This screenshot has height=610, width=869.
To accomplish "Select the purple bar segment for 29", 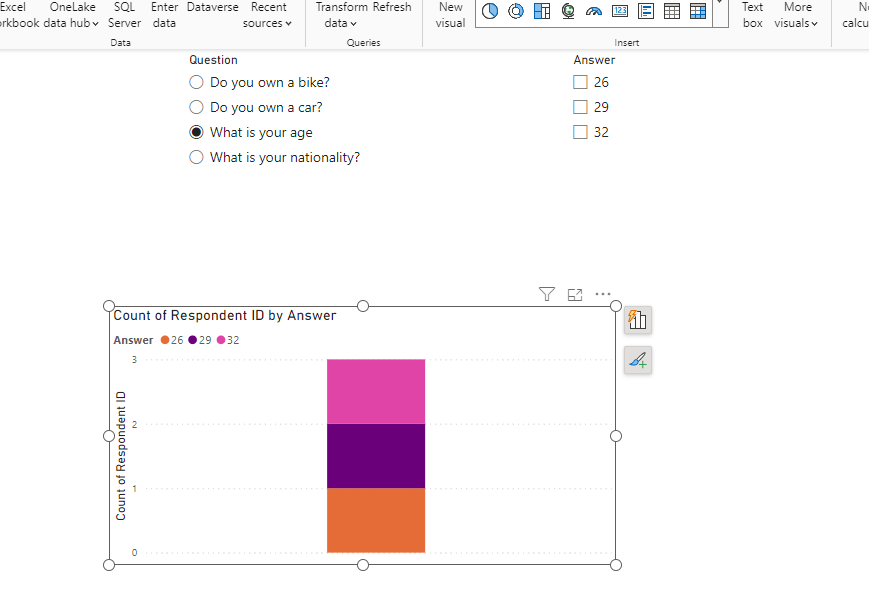I will pos(376,456).
